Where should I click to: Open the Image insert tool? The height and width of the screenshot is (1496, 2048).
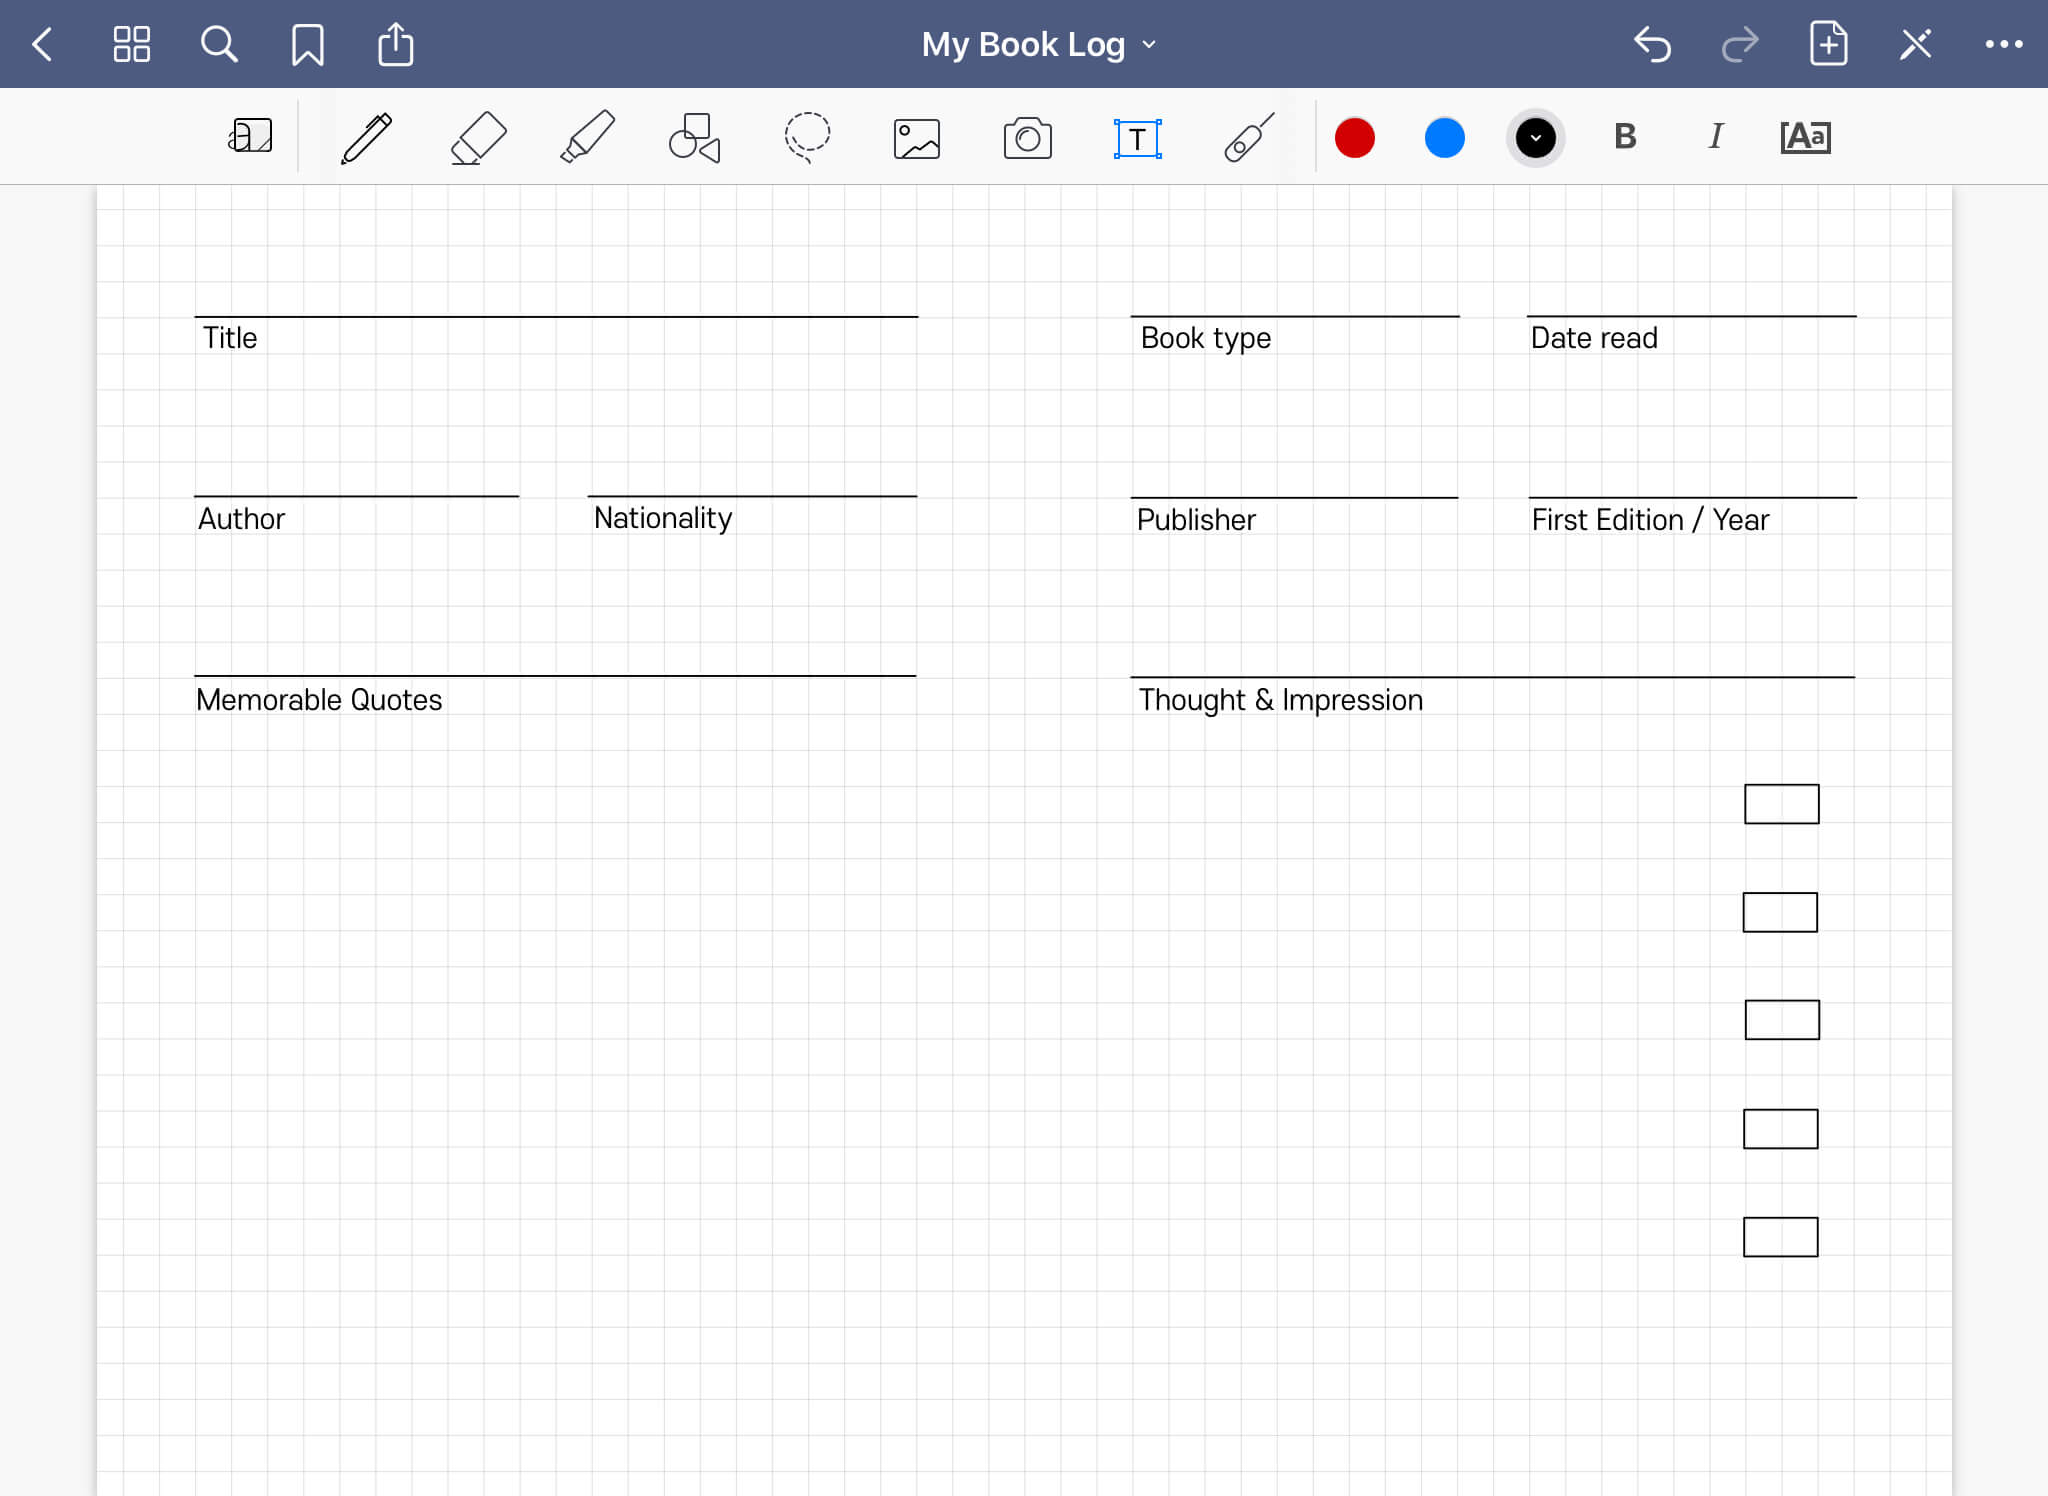(x=916, y=138)
